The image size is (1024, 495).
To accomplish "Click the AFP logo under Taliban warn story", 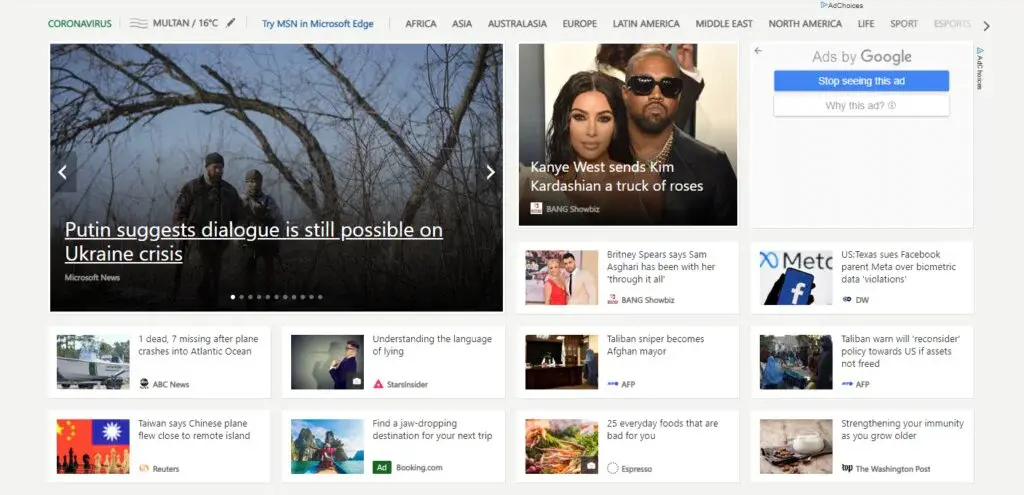I will click(x=847, y=384).
